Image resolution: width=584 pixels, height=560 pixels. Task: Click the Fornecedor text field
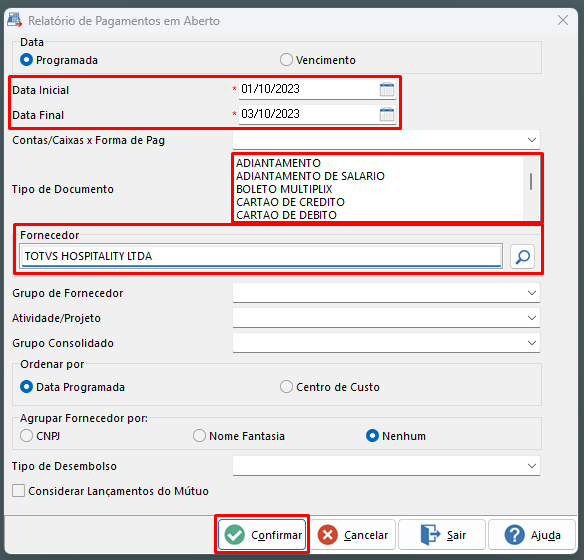tap(261, 256)
